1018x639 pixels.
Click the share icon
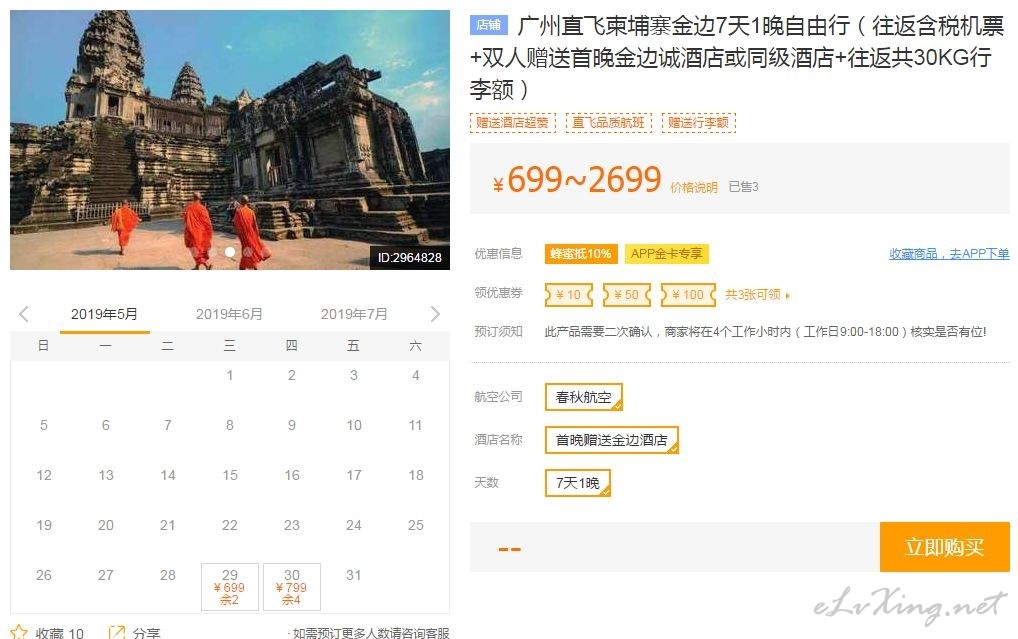[117, 632]
